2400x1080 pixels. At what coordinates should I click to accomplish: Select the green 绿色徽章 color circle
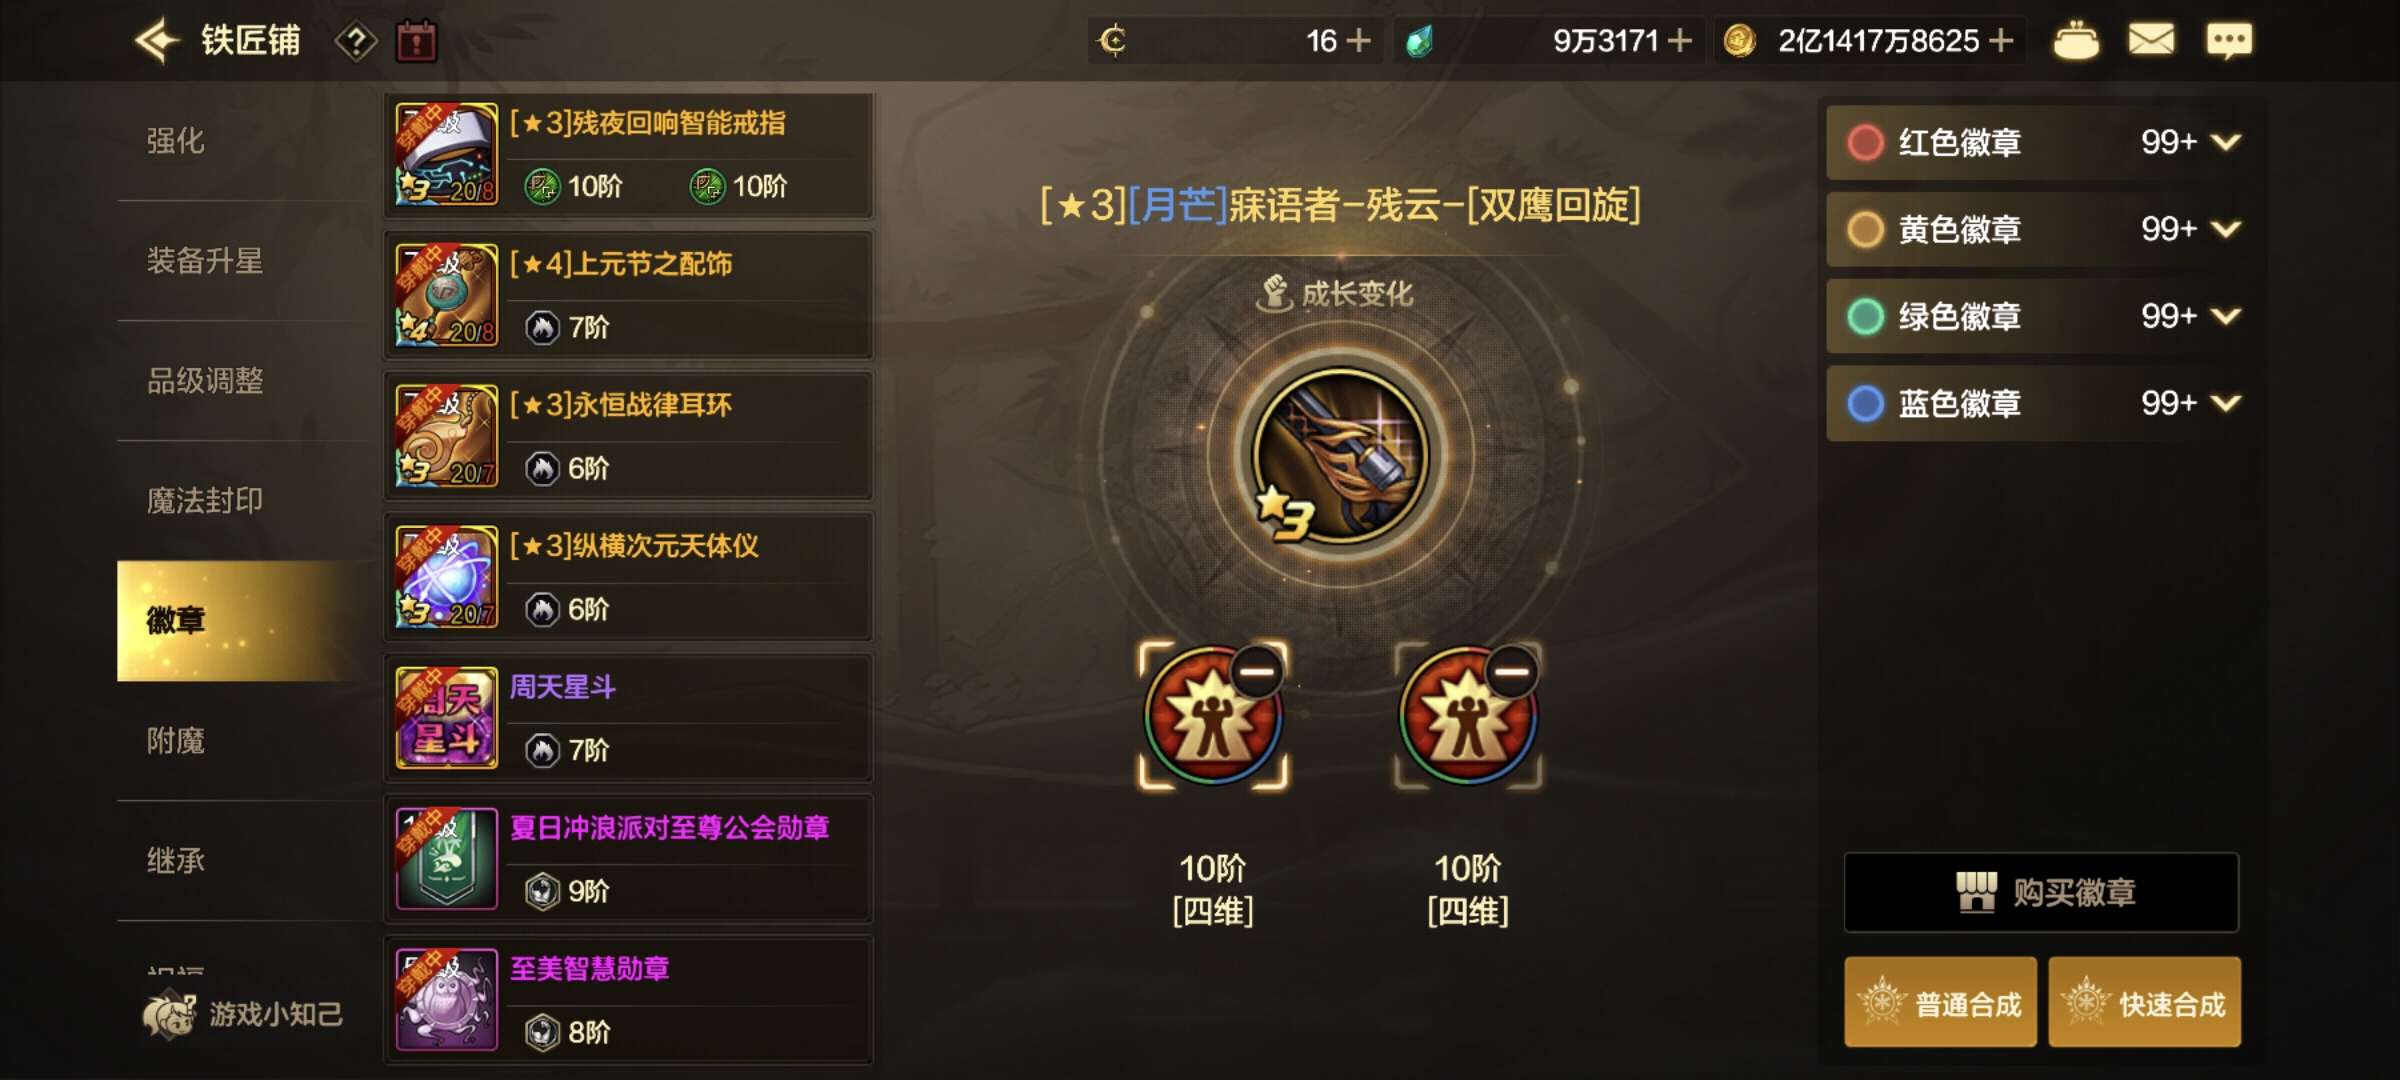point(1865,316)
